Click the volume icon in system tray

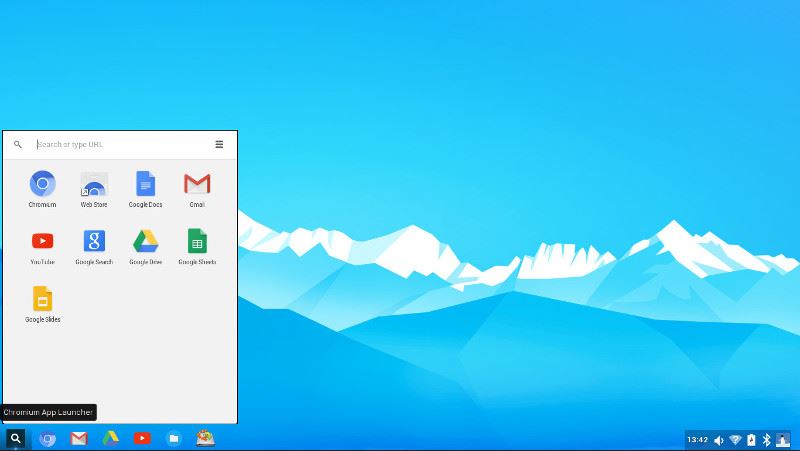(x=718, y=440)
